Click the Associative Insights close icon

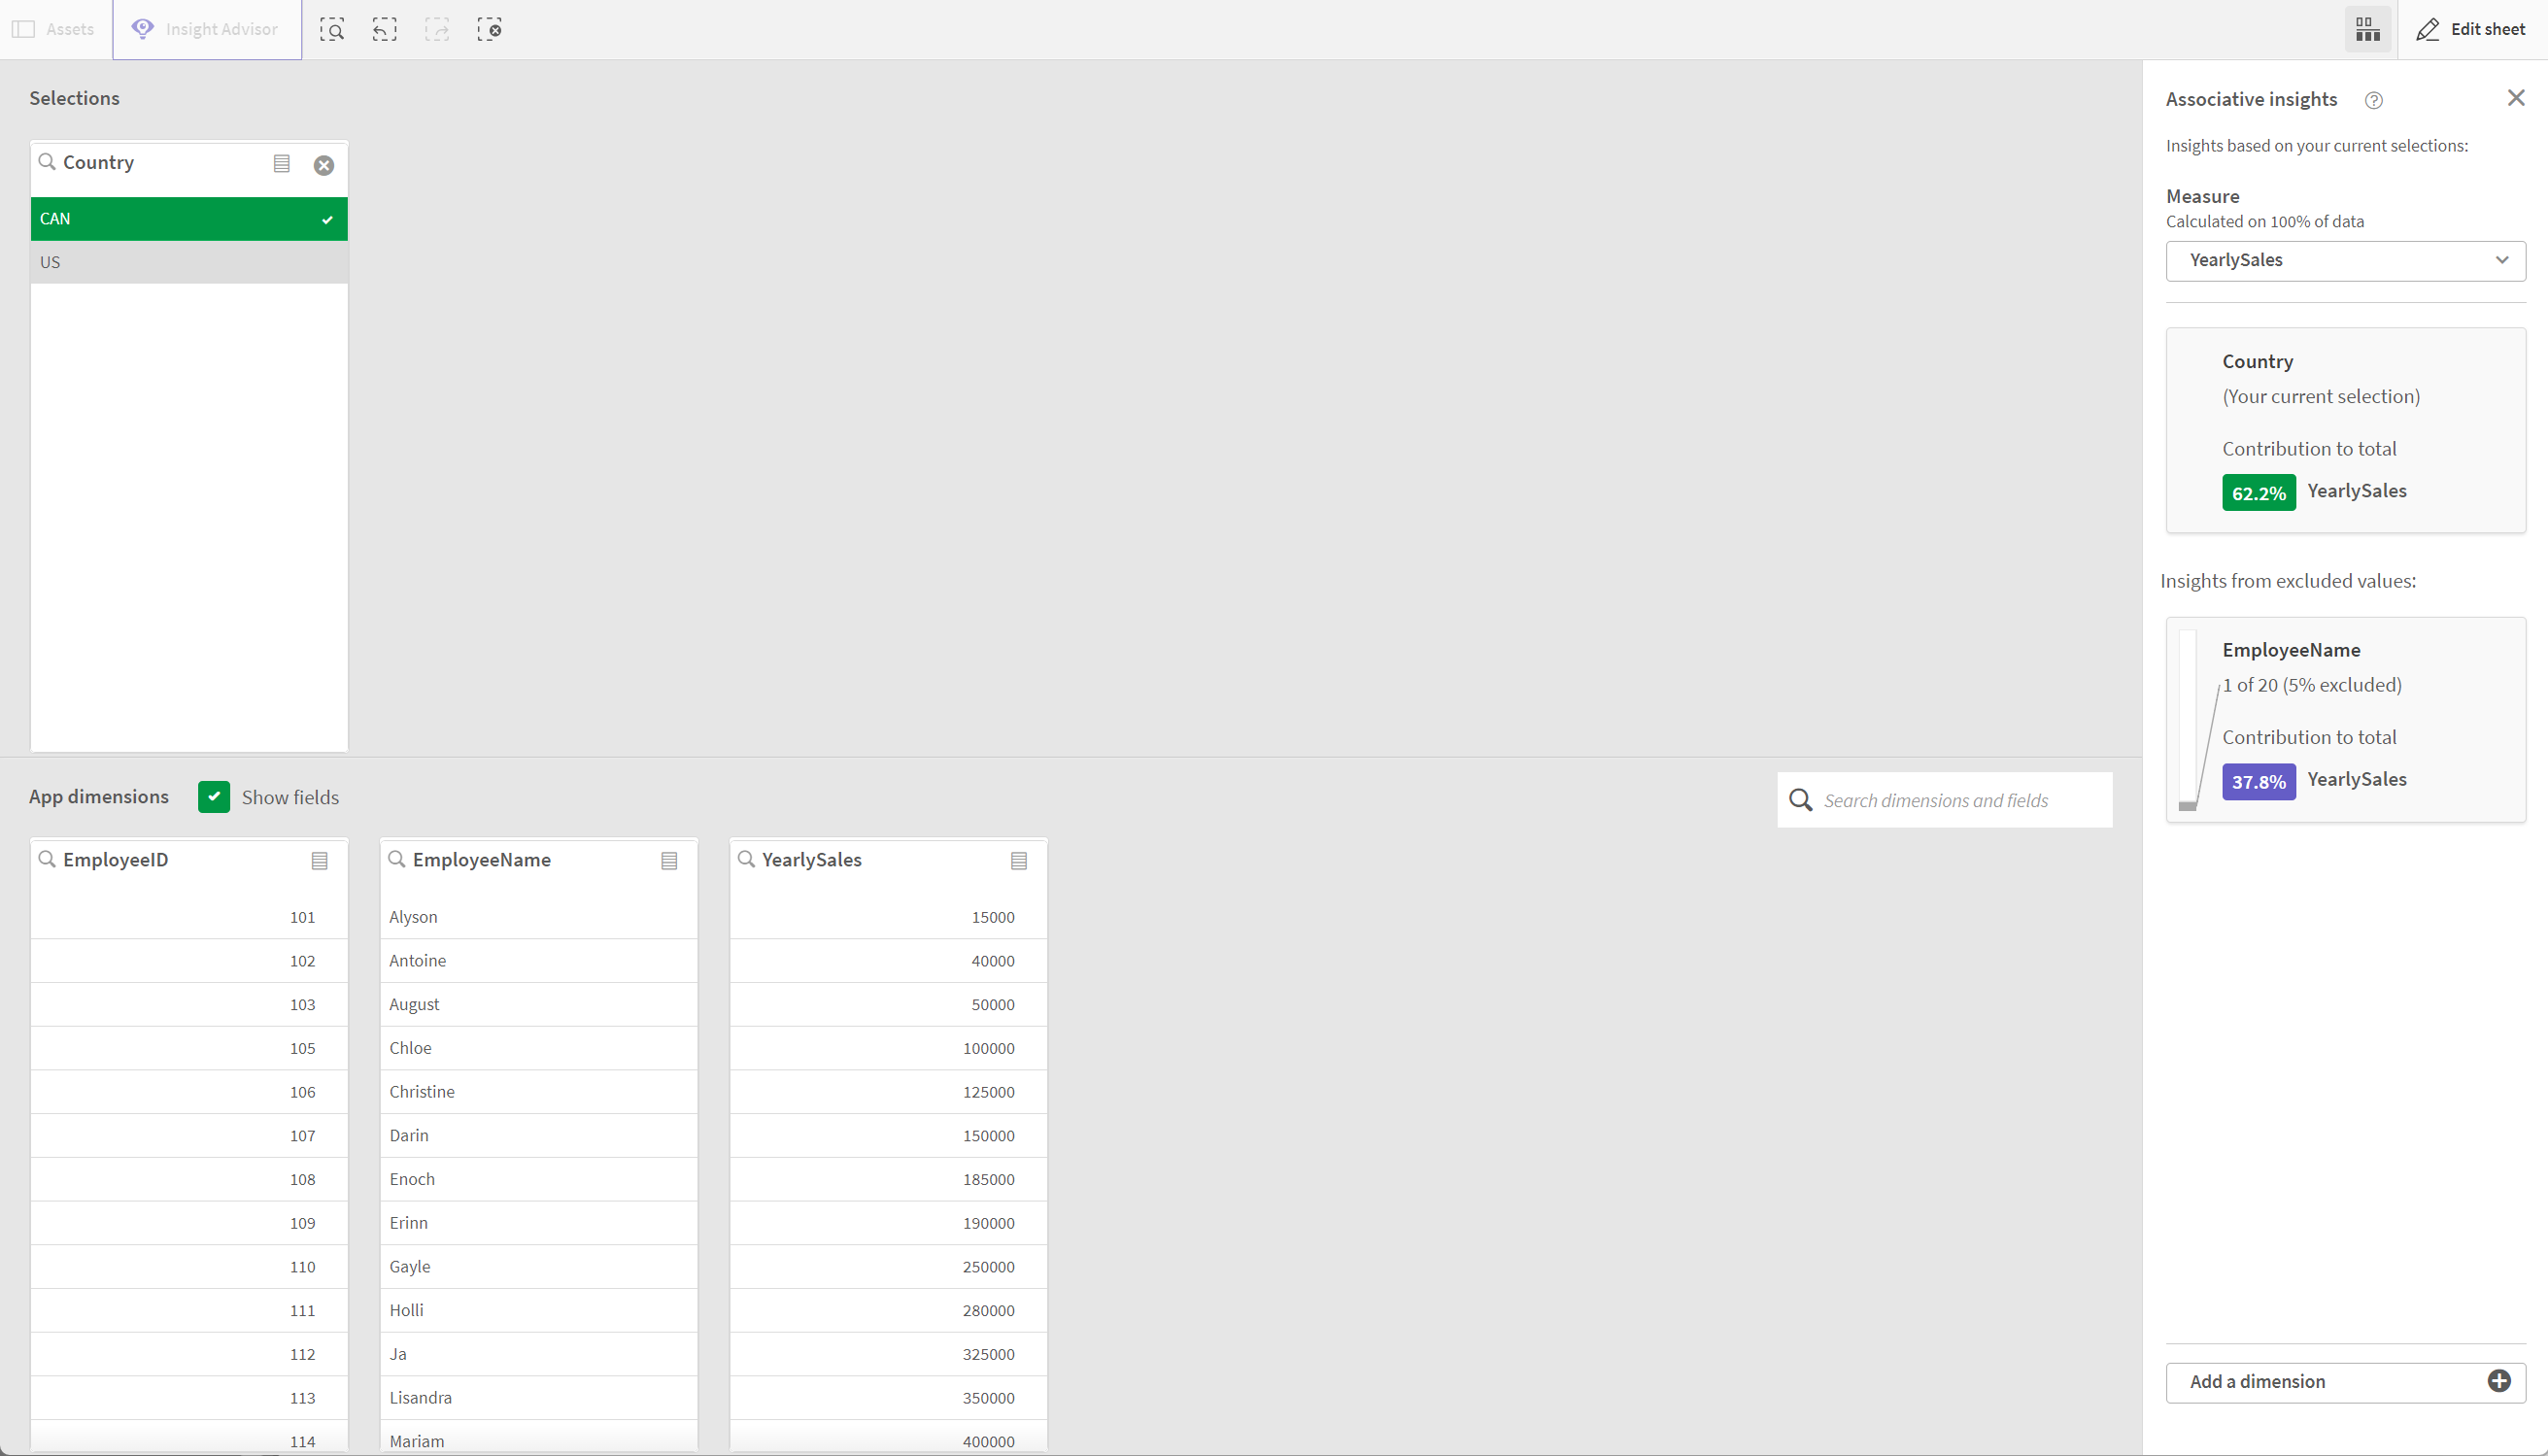point(2517,98)
